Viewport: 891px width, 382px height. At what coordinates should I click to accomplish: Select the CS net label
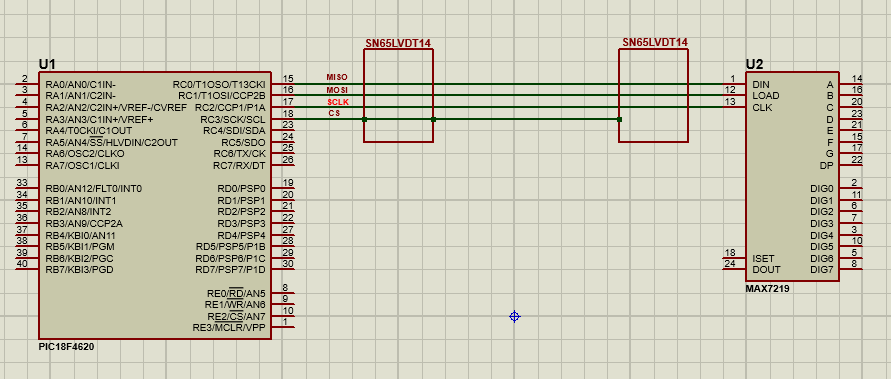pyautogui.click(x=335, y=114)
